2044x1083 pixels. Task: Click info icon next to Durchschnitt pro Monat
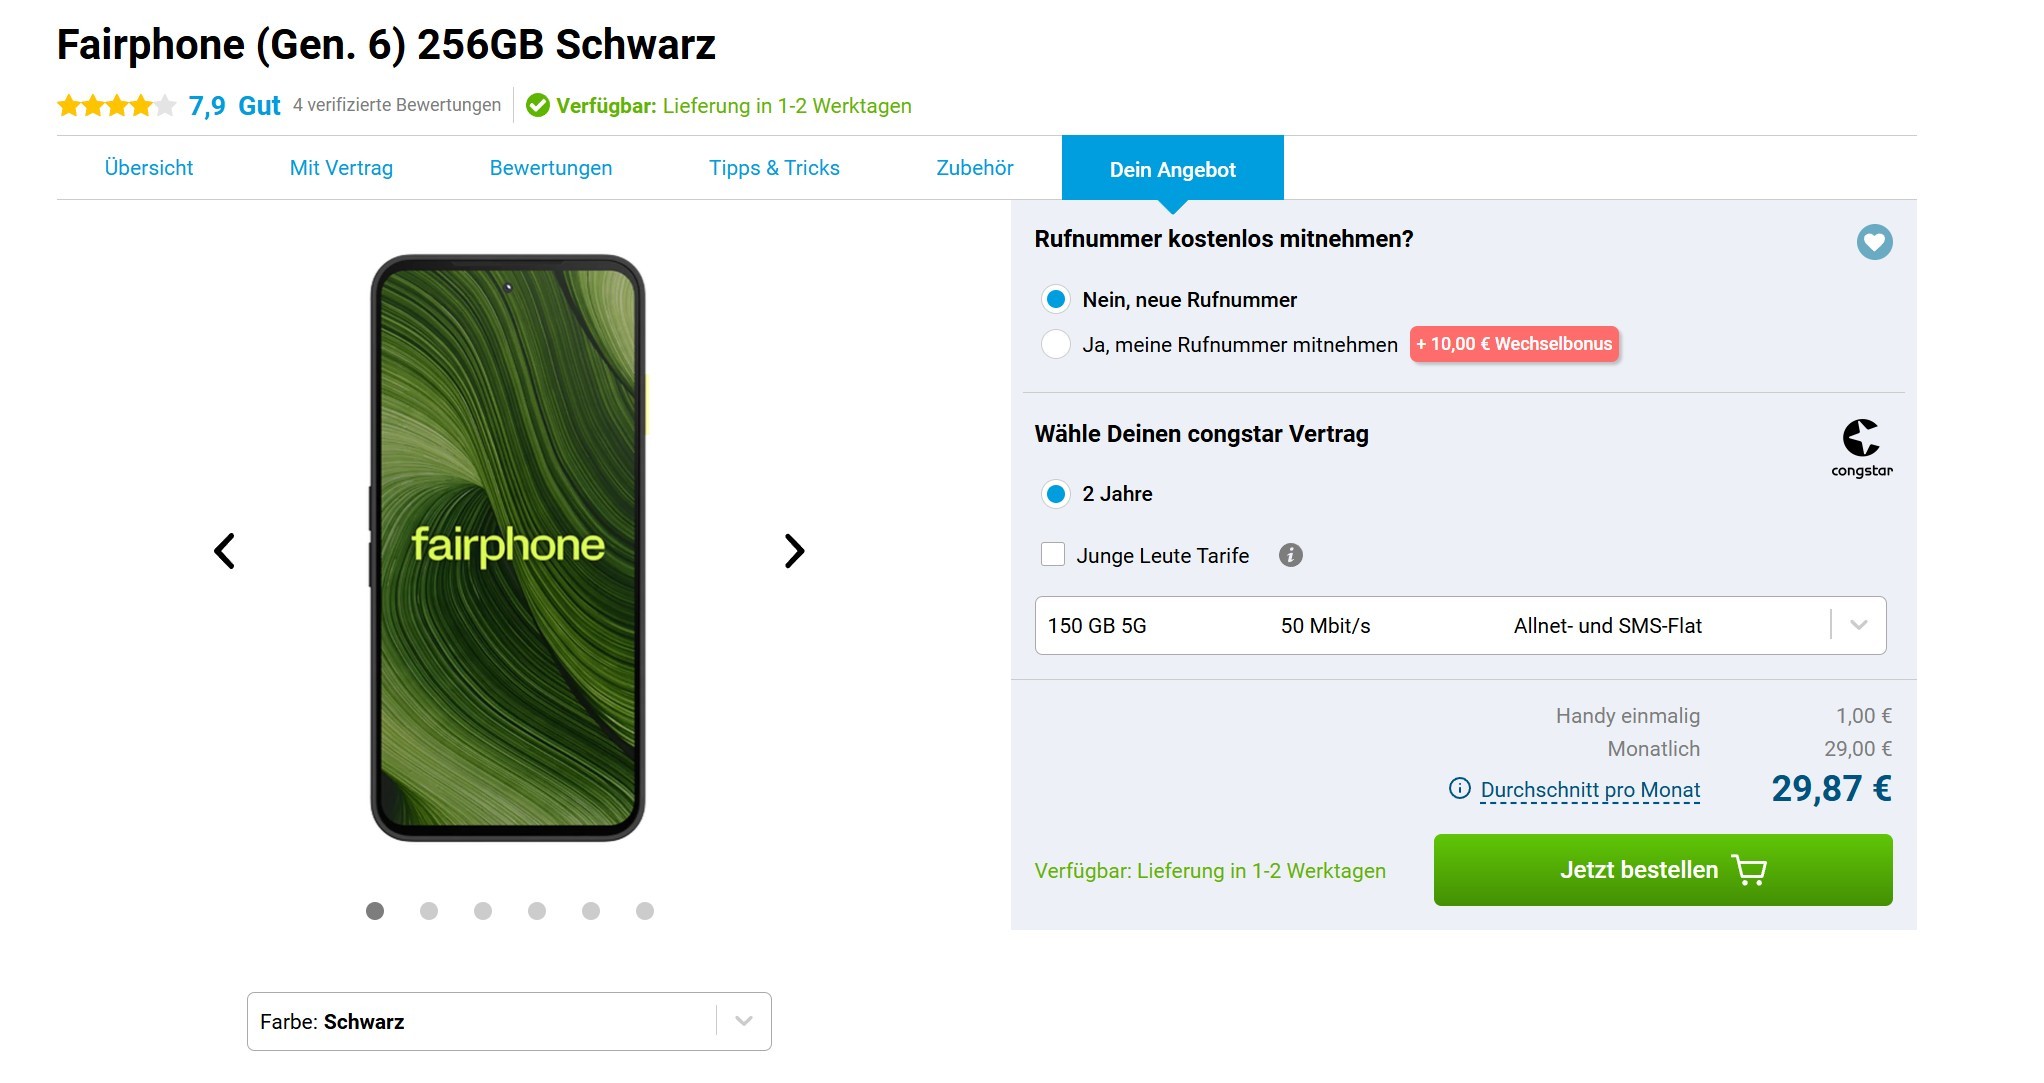pos(1460,789)
